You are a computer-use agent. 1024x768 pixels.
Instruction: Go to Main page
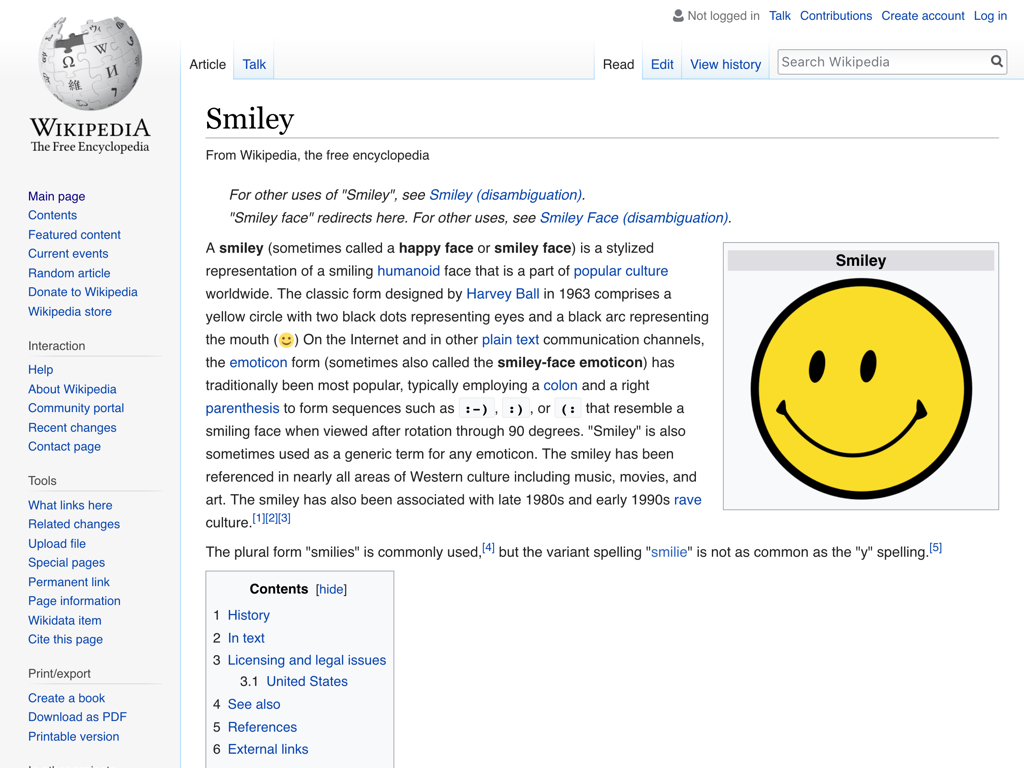pyautogui.click(x=56, y=196)
